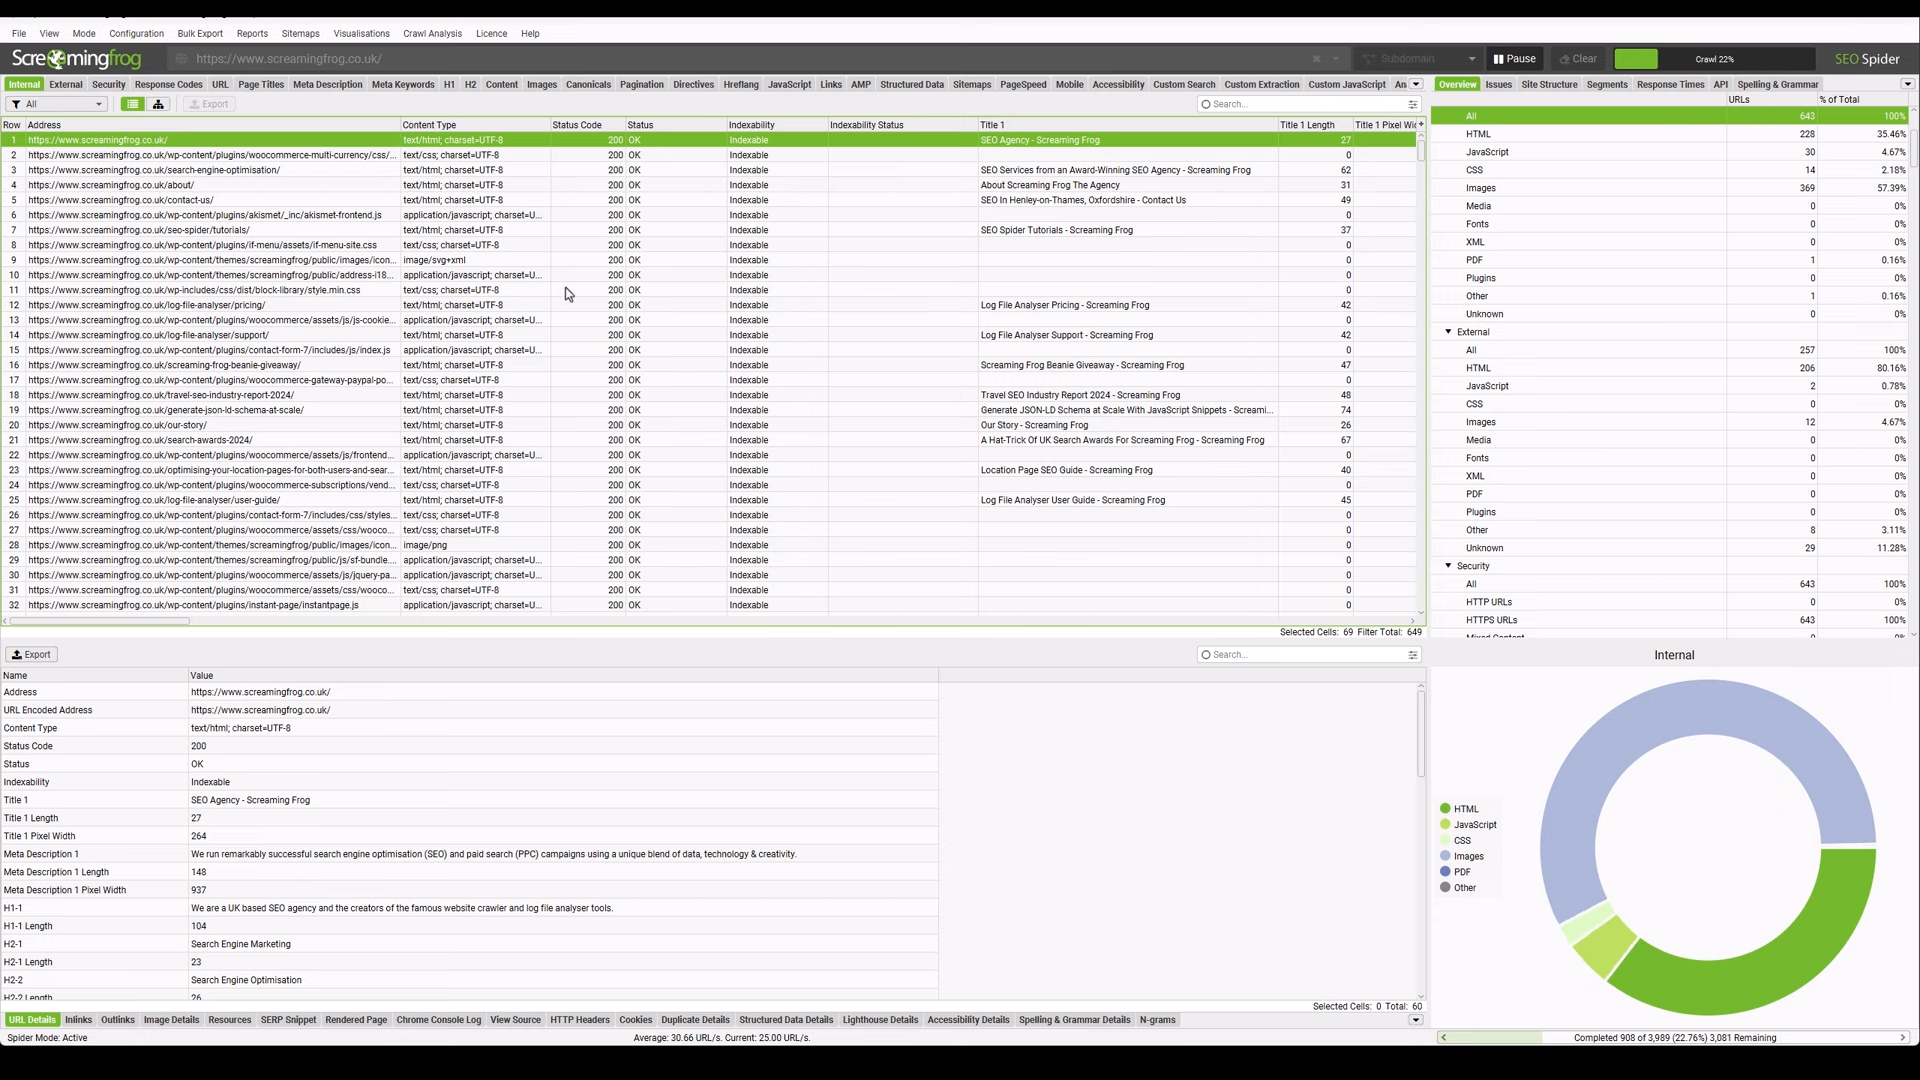Click the lower panel search options icon

pyautogui.click(x=1413, y=655)
